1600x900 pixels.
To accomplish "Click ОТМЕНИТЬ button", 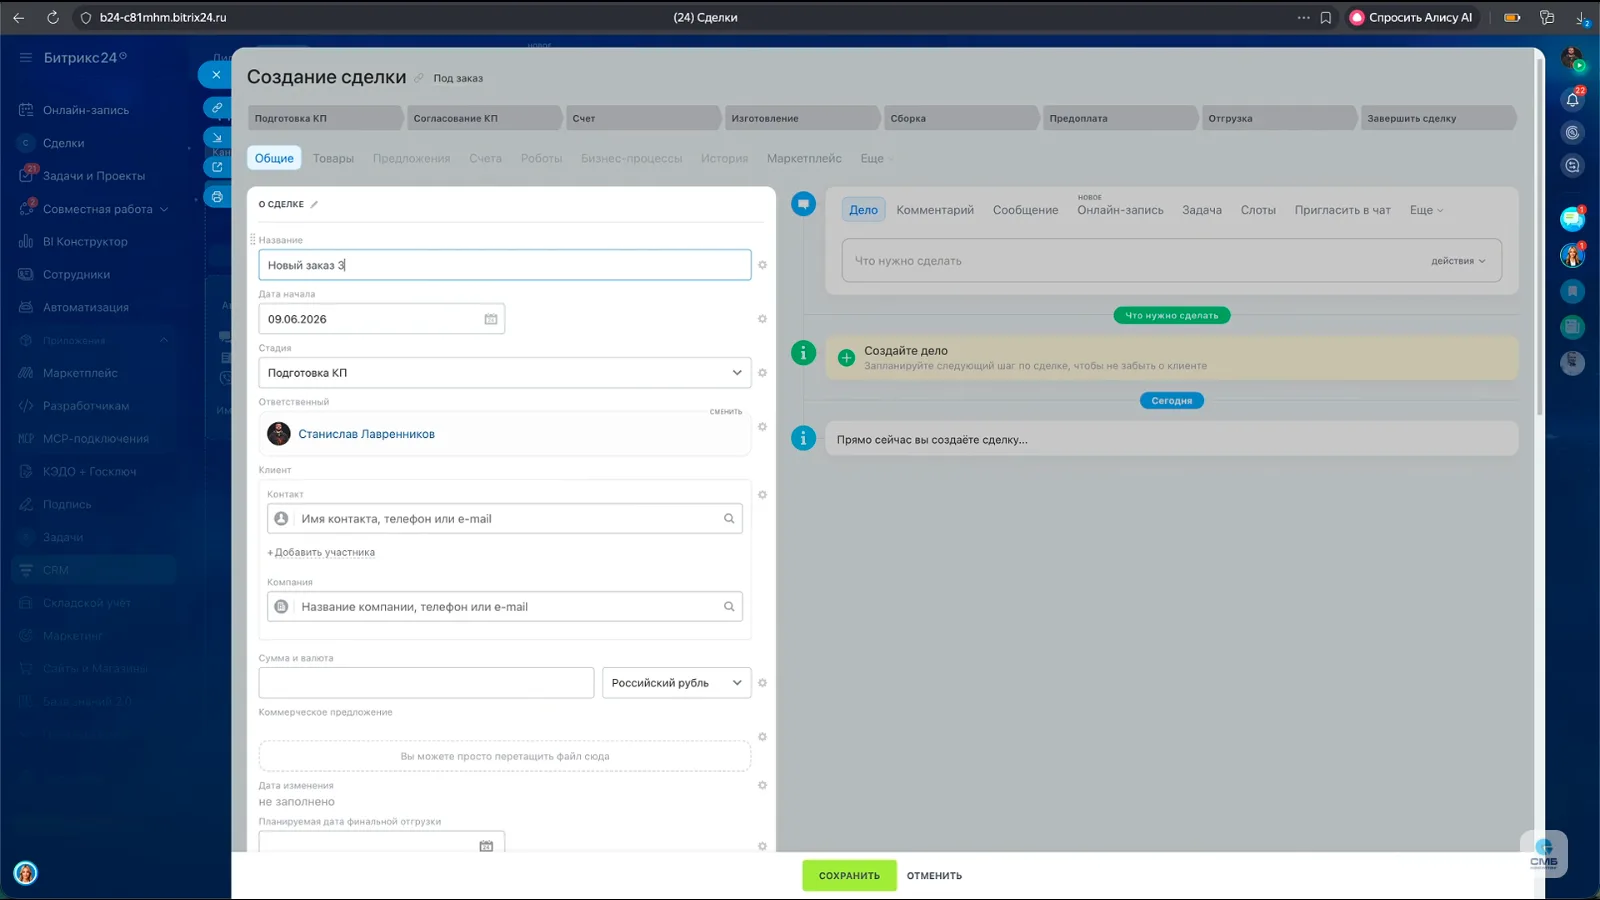I will [934, 876].
